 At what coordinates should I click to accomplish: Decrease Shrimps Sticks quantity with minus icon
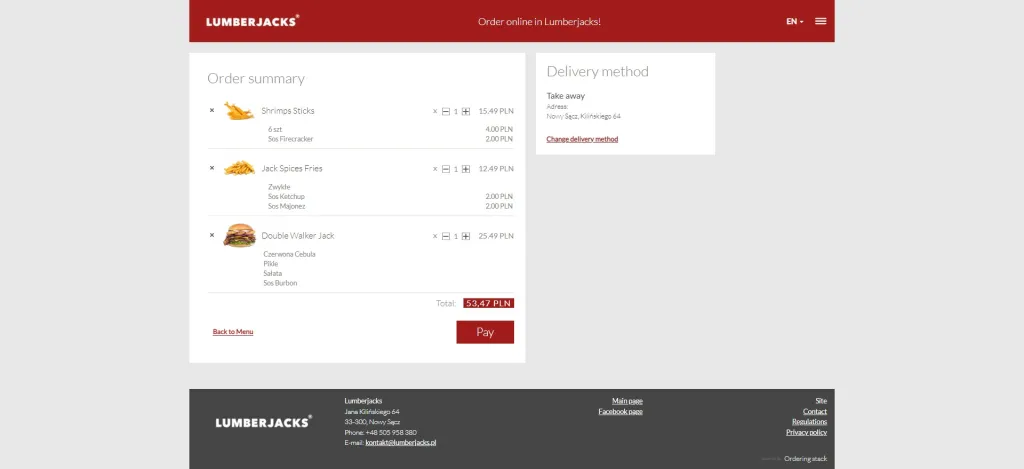445,112
